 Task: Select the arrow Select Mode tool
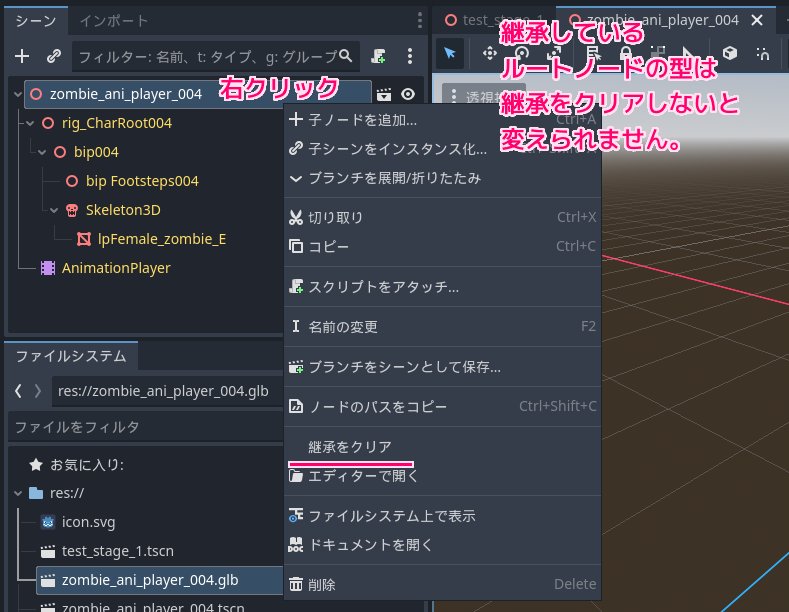(x=450, y=52)
